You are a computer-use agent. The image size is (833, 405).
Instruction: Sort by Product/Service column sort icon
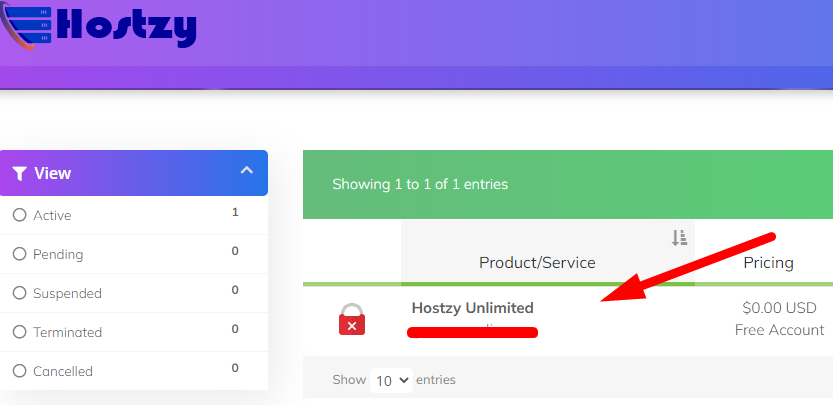pyautogui.click(x=679, y=238)
